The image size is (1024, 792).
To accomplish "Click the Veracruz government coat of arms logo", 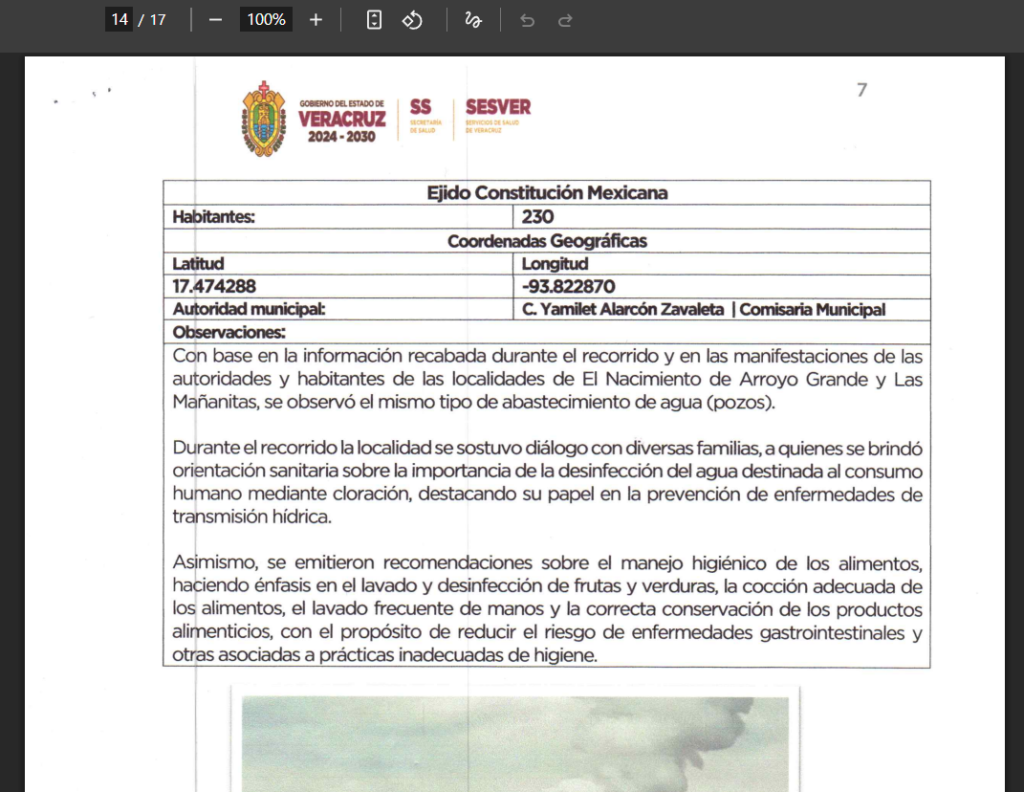I will 264,119.
